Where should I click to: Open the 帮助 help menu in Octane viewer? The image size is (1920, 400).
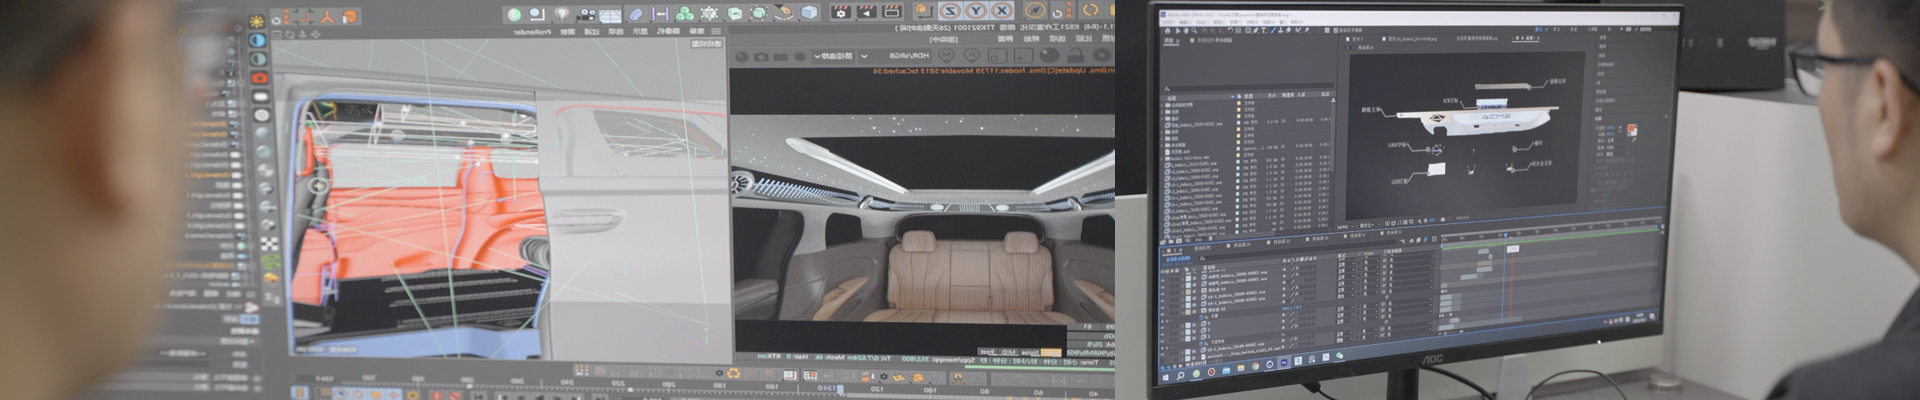coord(1032,39)
